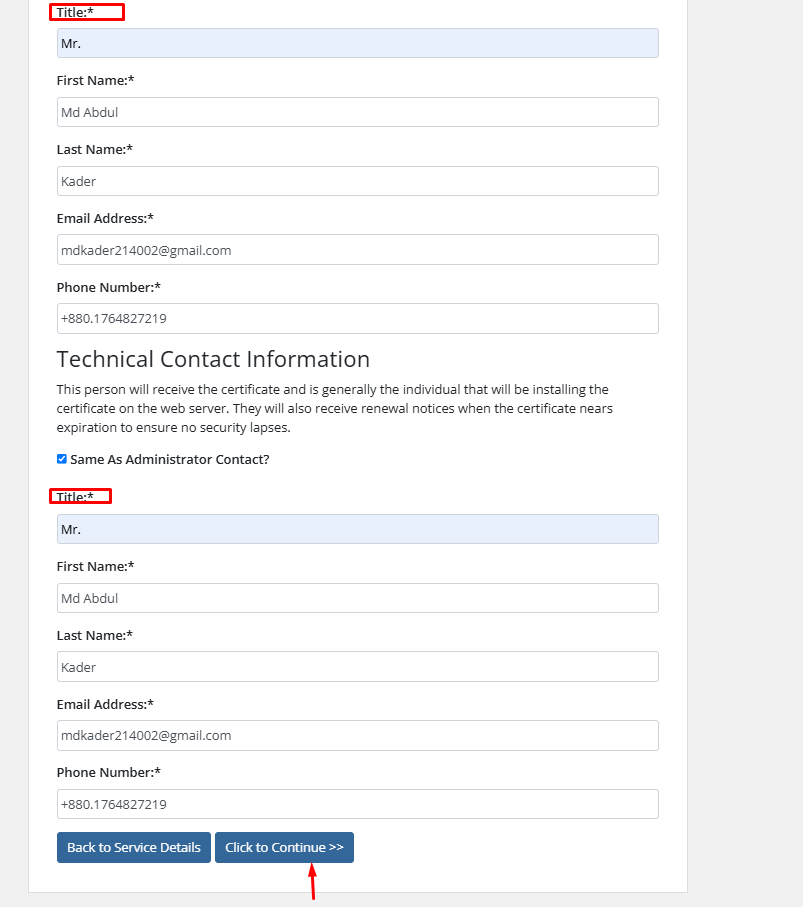Toggle the Same As Administrator Contact checkbox
The width and height of the screenshot is (803, 907).
pyautogui.click(x=62, y=459)
